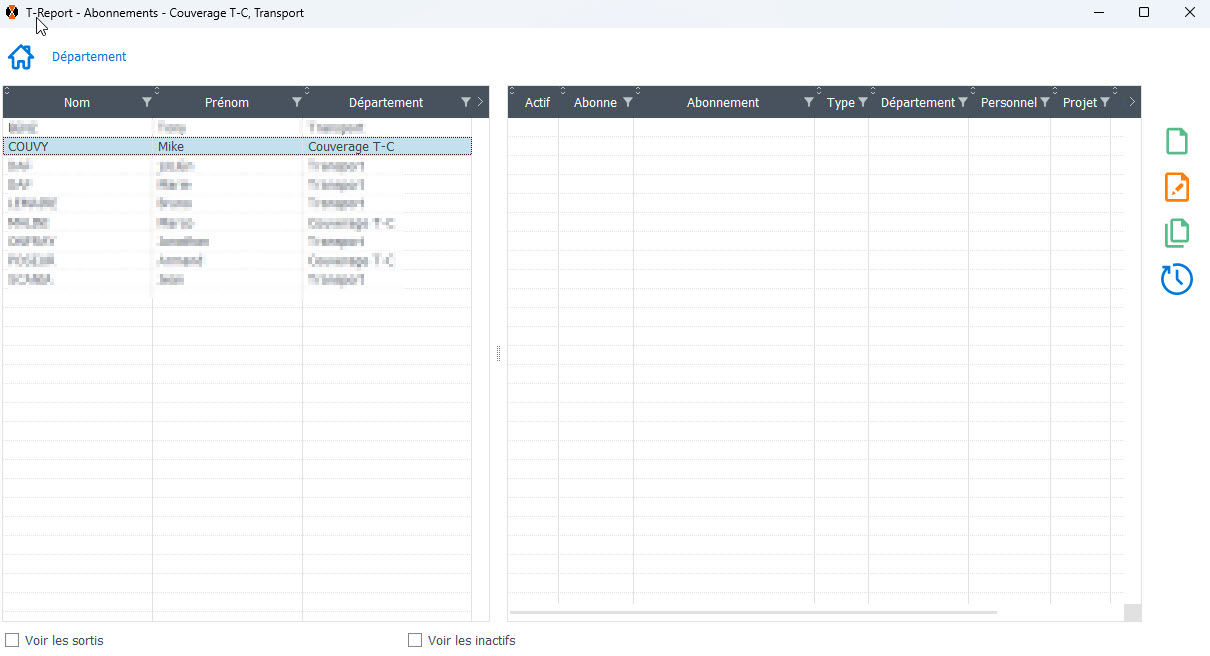Create a new subscription with green document icon

[1177, 142]
